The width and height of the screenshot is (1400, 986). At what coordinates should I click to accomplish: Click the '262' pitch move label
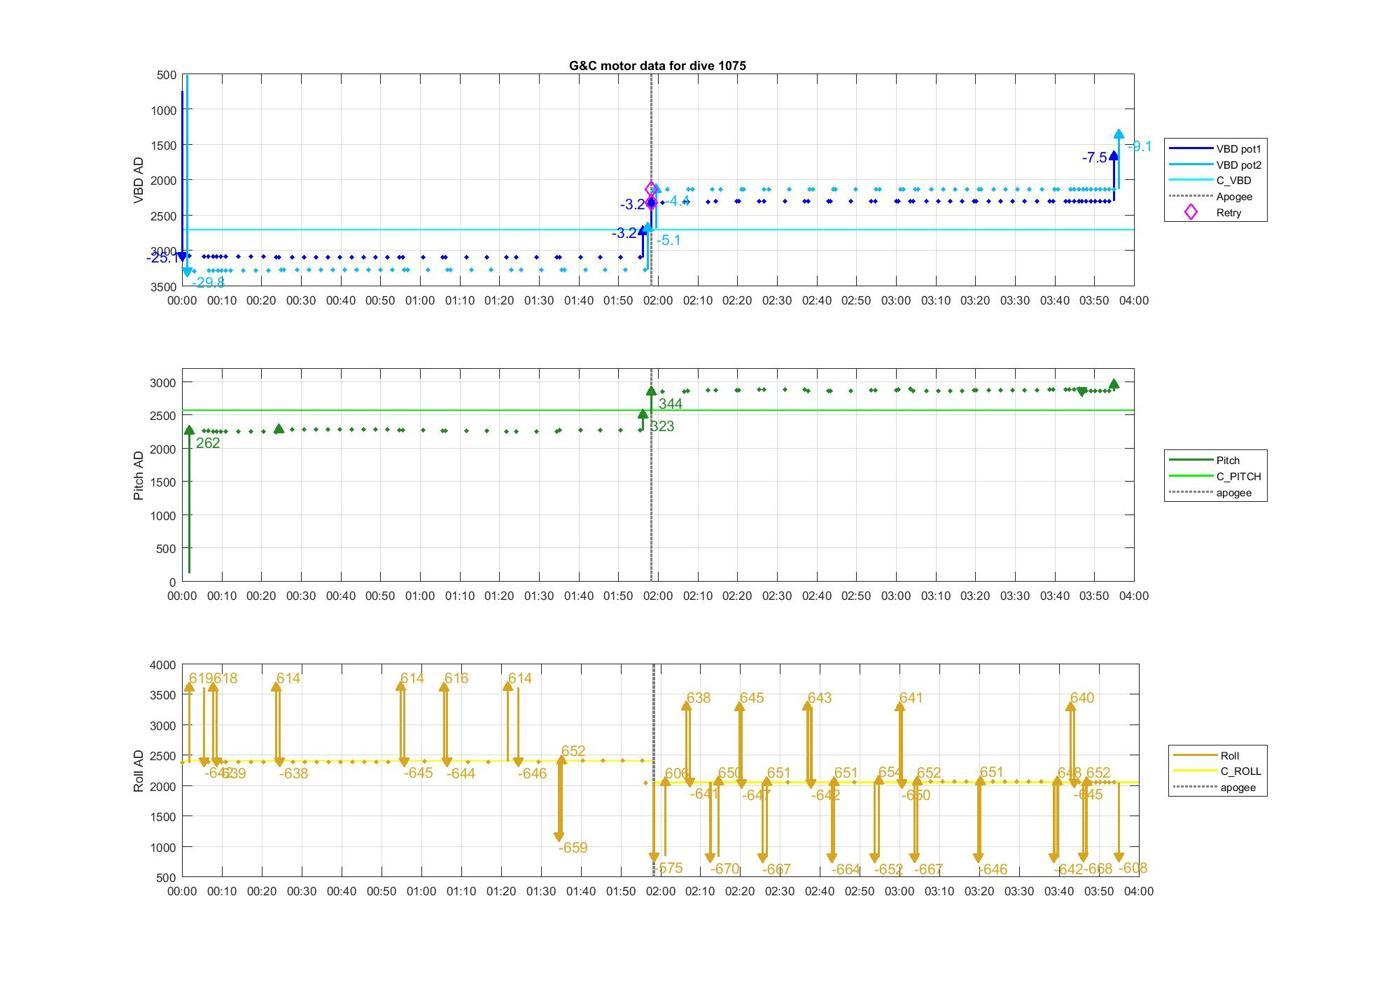coord(208,443)
